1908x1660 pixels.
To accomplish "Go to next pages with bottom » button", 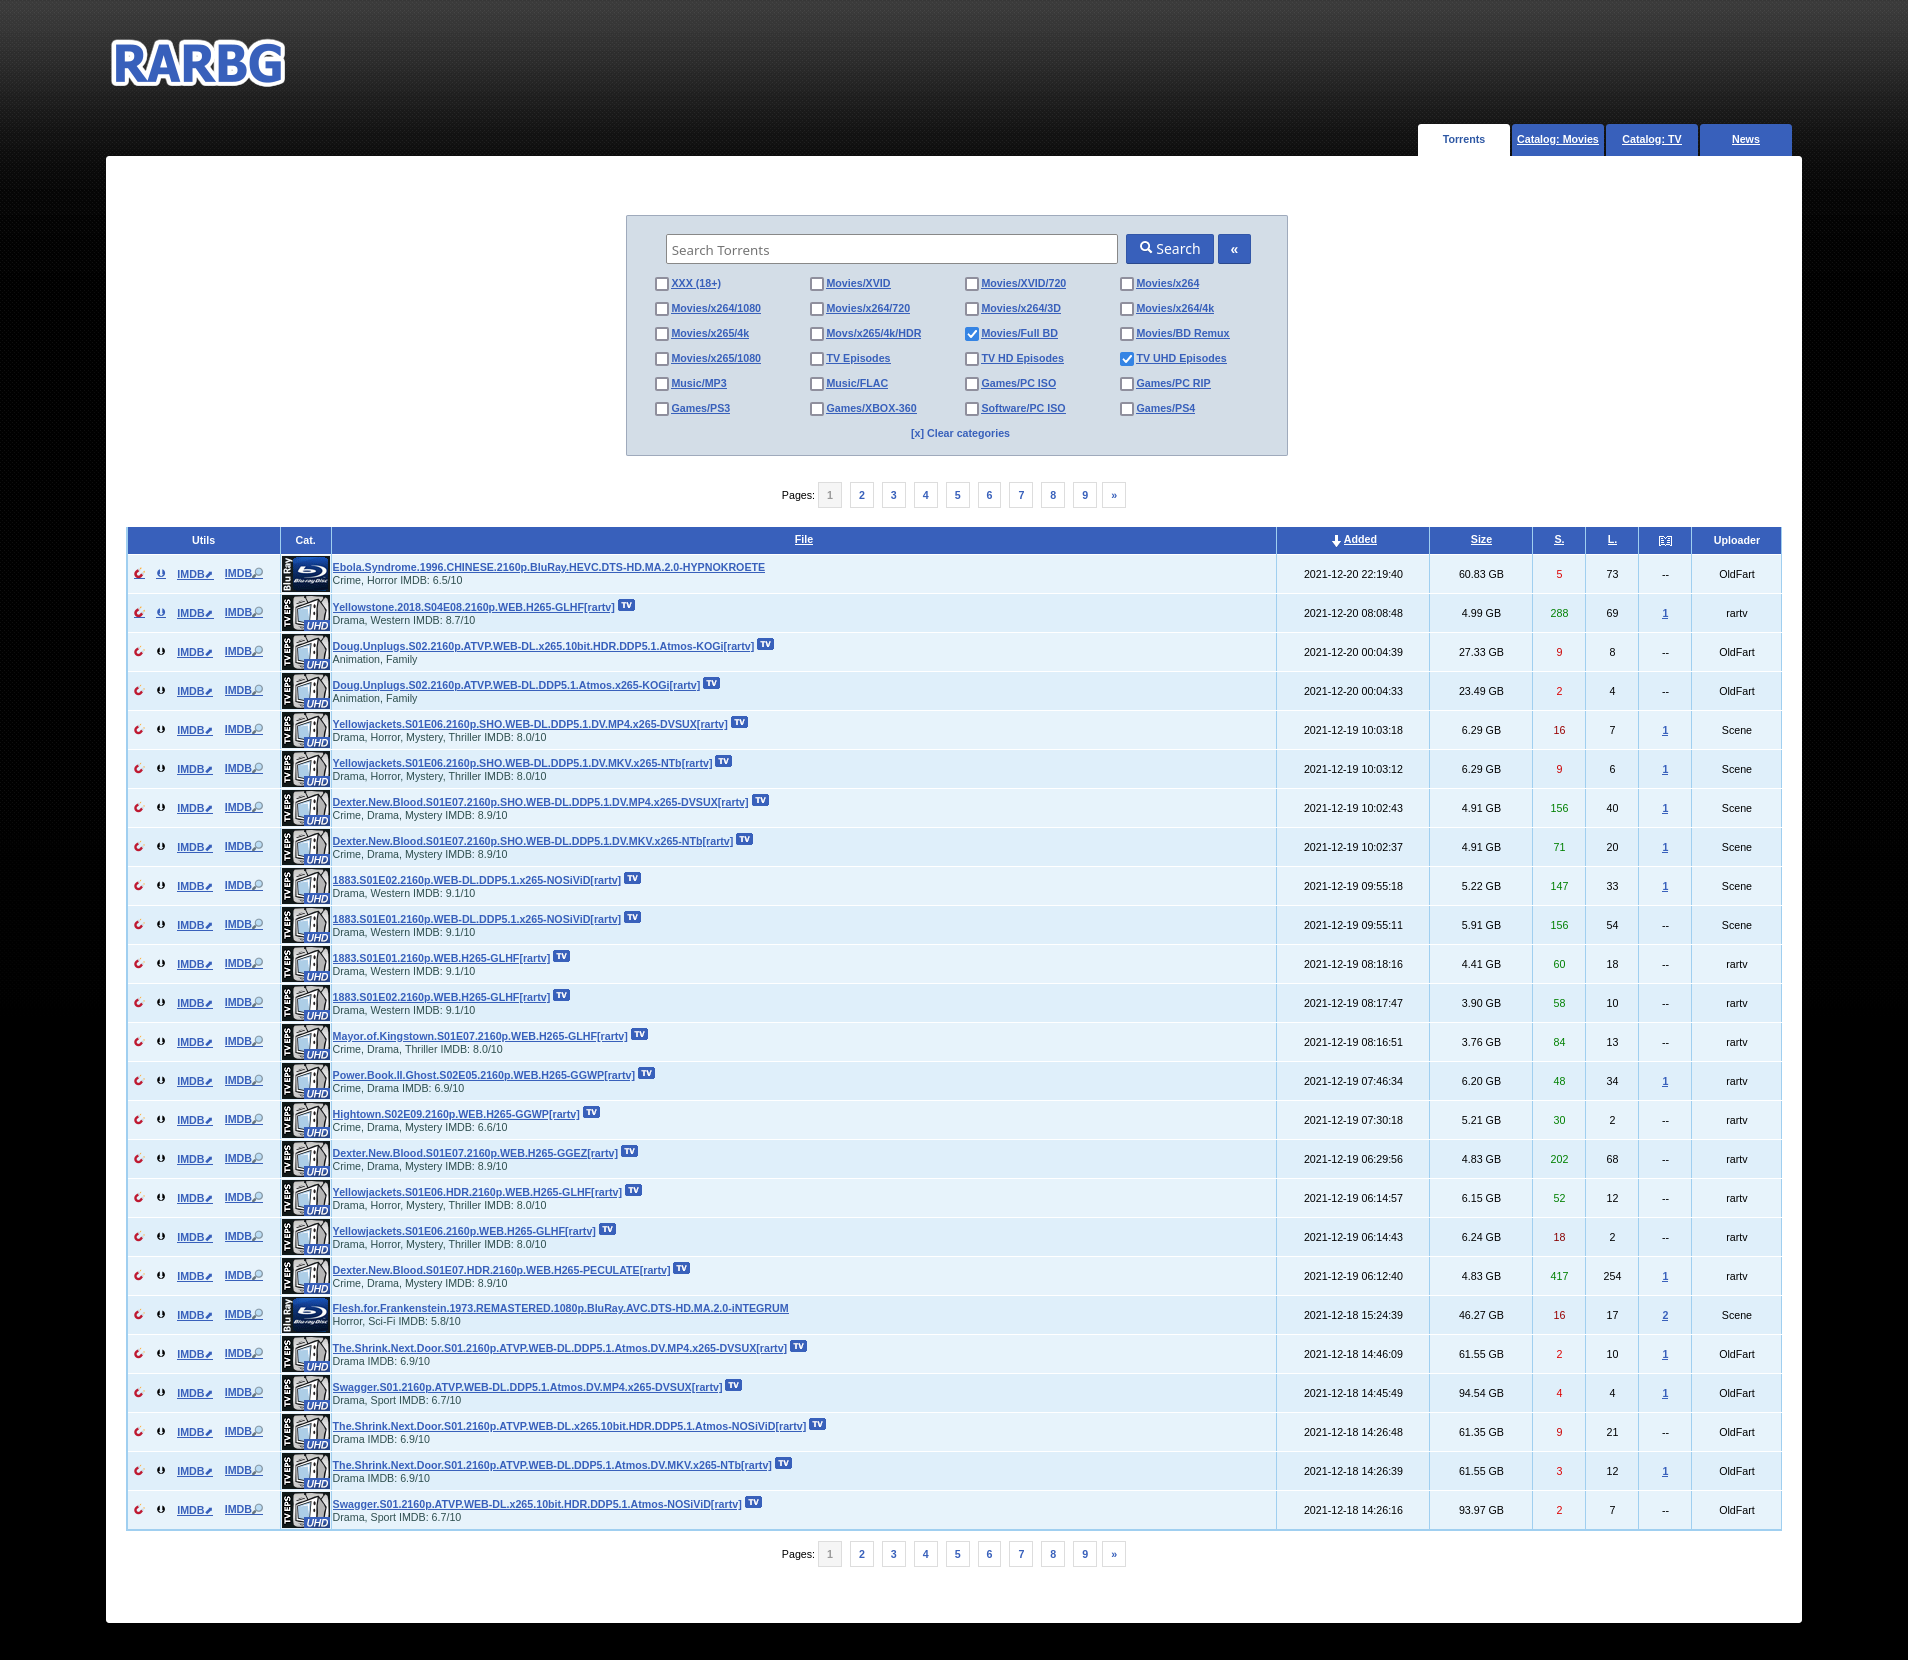I will 1114,1554.
